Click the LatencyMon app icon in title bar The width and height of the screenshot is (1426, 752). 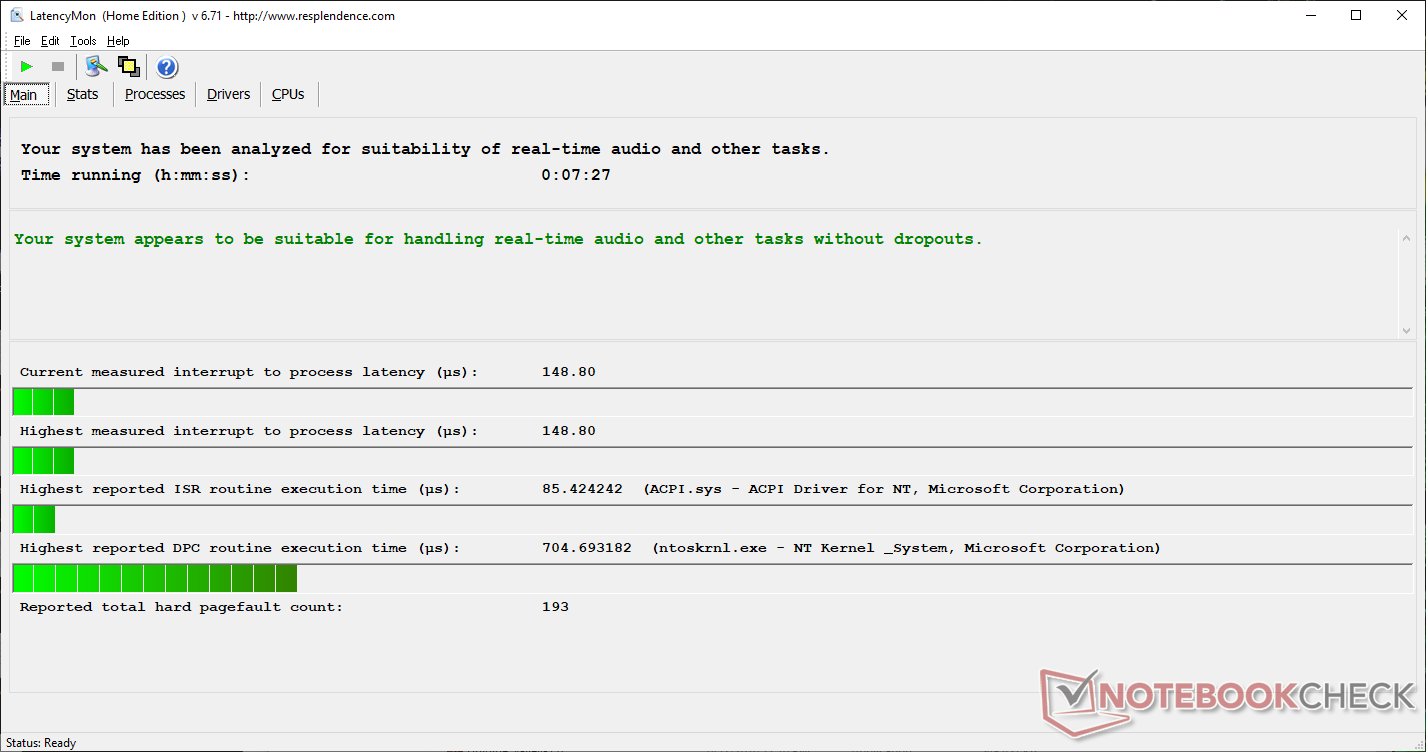point(16,15)
